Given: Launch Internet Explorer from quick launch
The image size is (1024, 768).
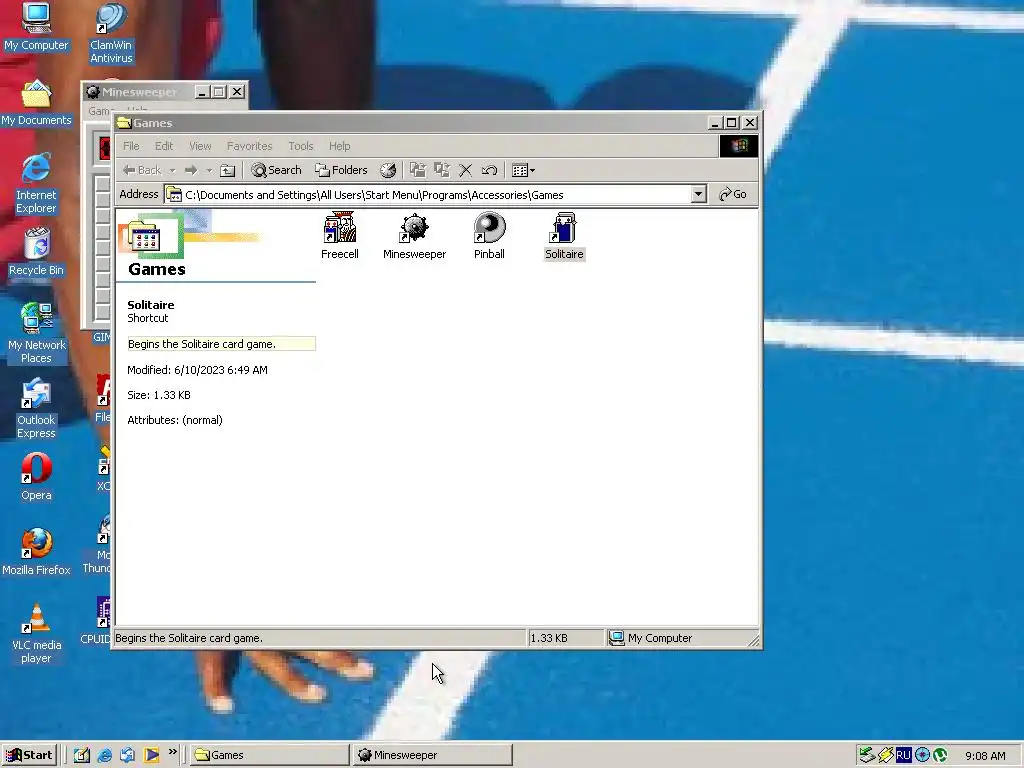Looking at the screenshot, I should (x=104, y=755).
